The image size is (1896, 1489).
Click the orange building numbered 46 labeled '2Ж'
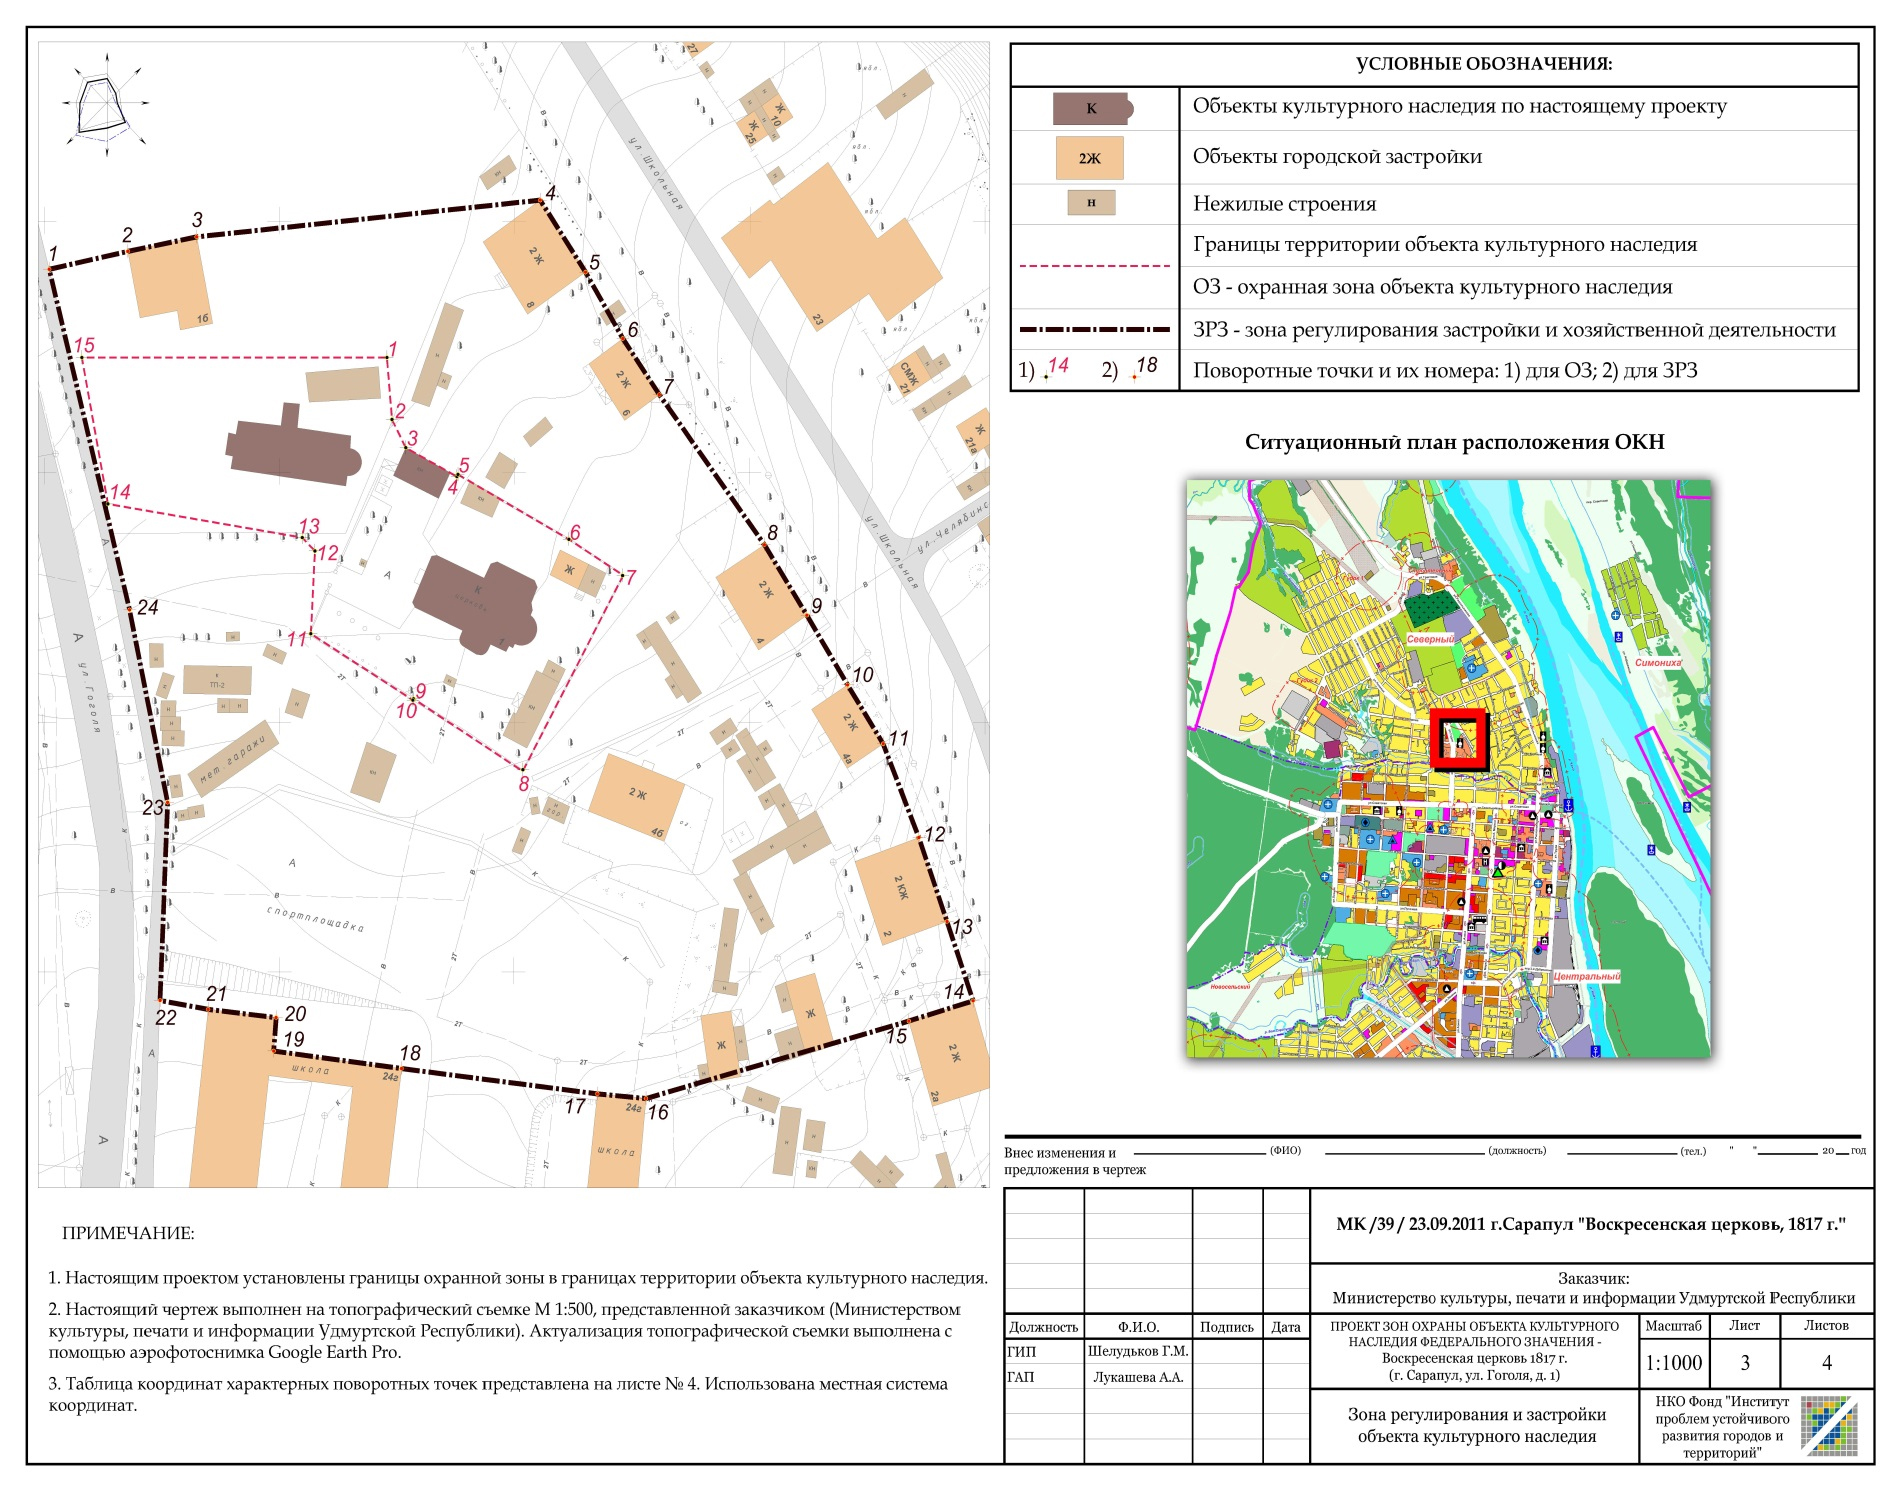click(638, 797)
